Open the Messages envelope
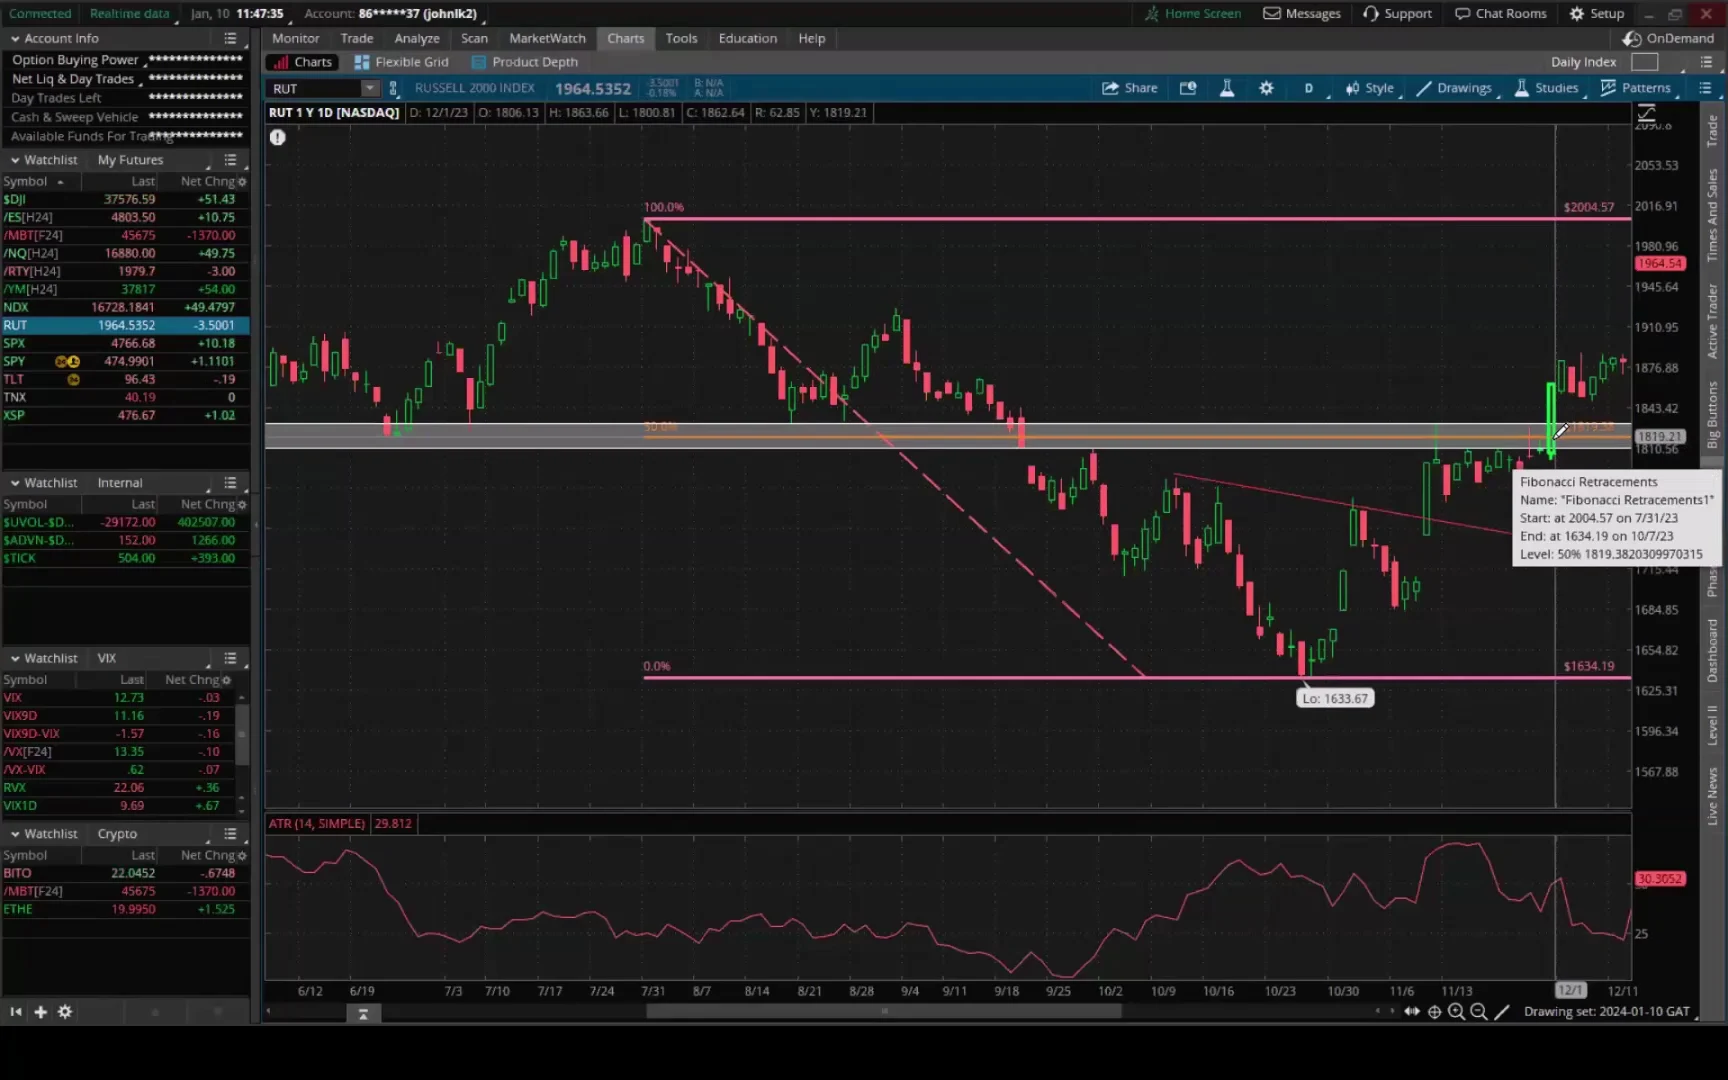Viewport: 1728px width, 1080px height. (1301, 14)
